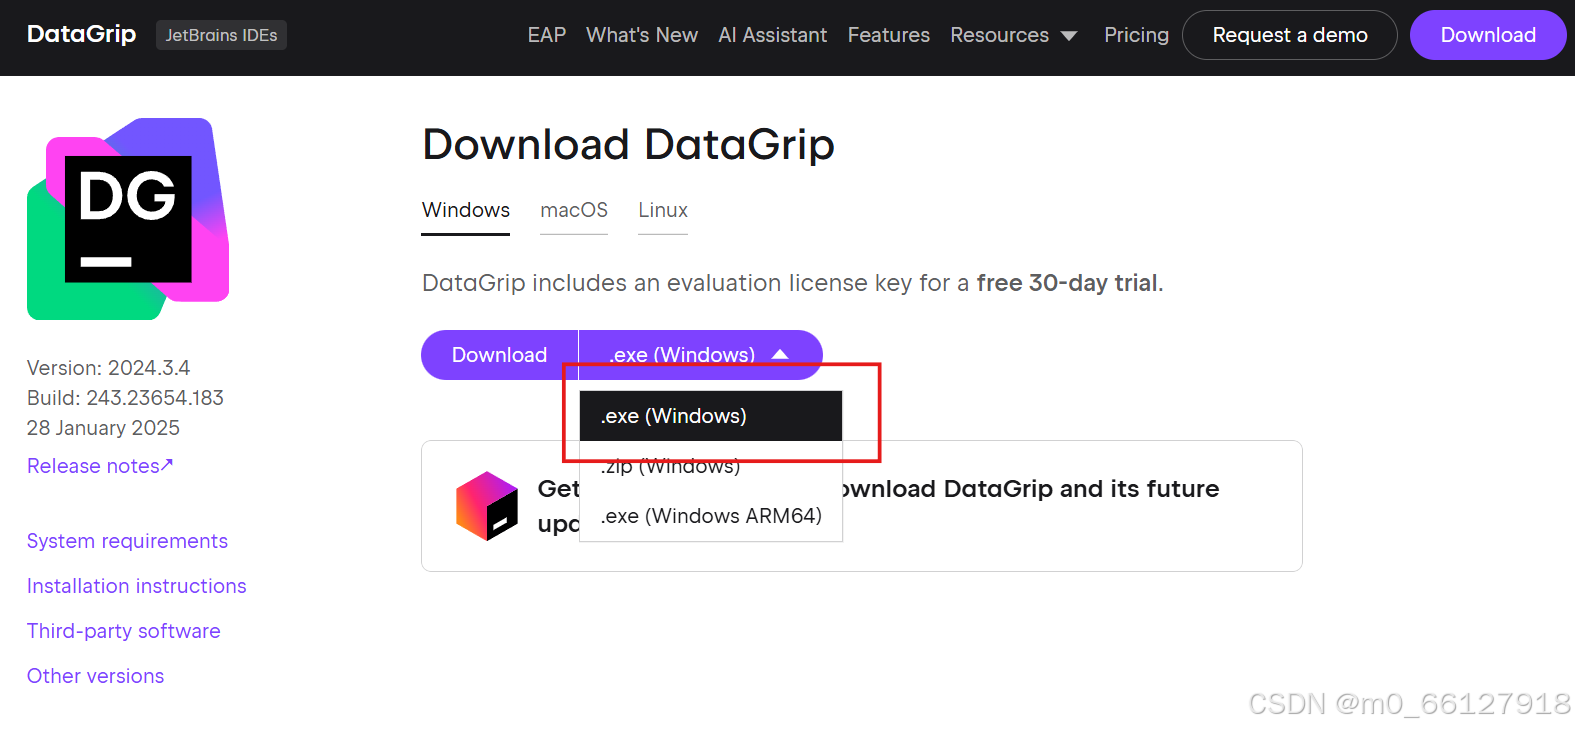Collapse the format dropdown via its chevron arrow

782,354
